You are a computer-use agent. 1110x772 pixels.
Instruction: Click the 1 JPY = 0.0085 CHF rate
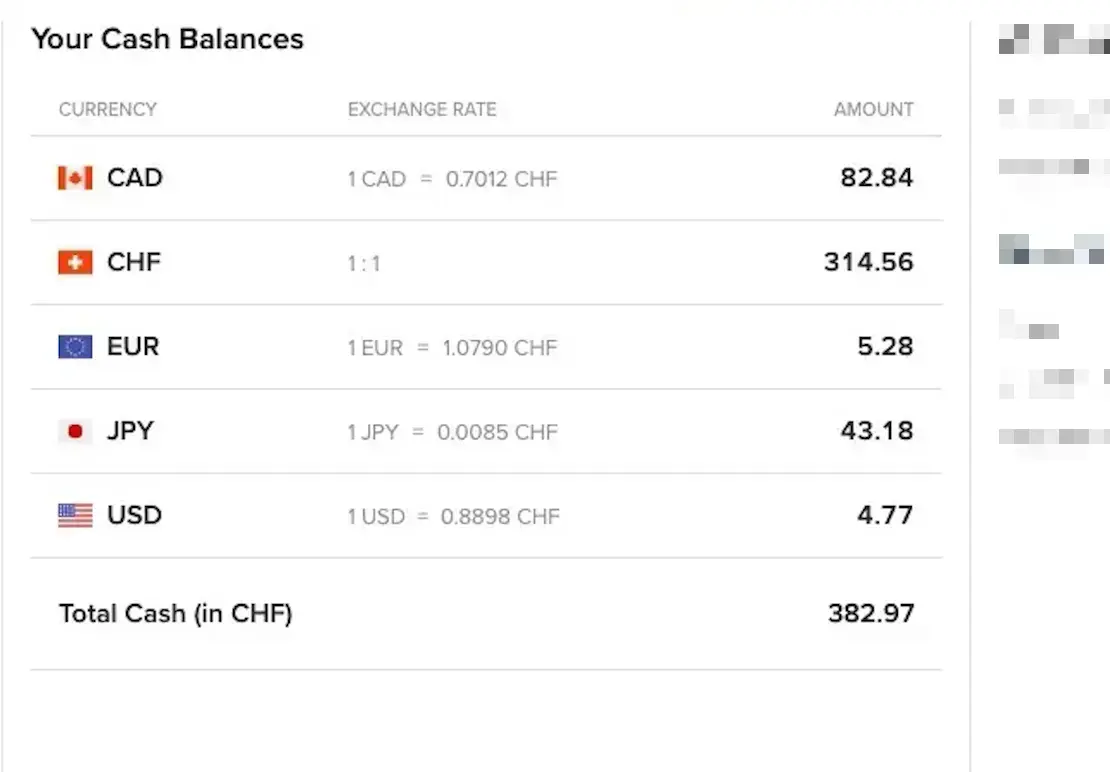452,432
